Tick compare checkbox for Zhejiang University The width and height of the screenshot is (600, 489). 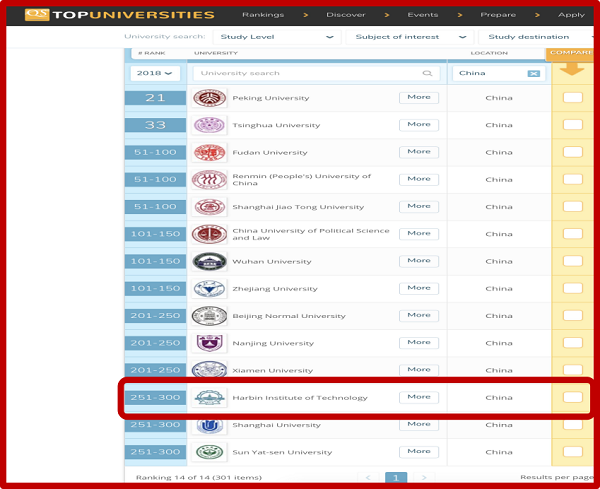tap(573, 288)
